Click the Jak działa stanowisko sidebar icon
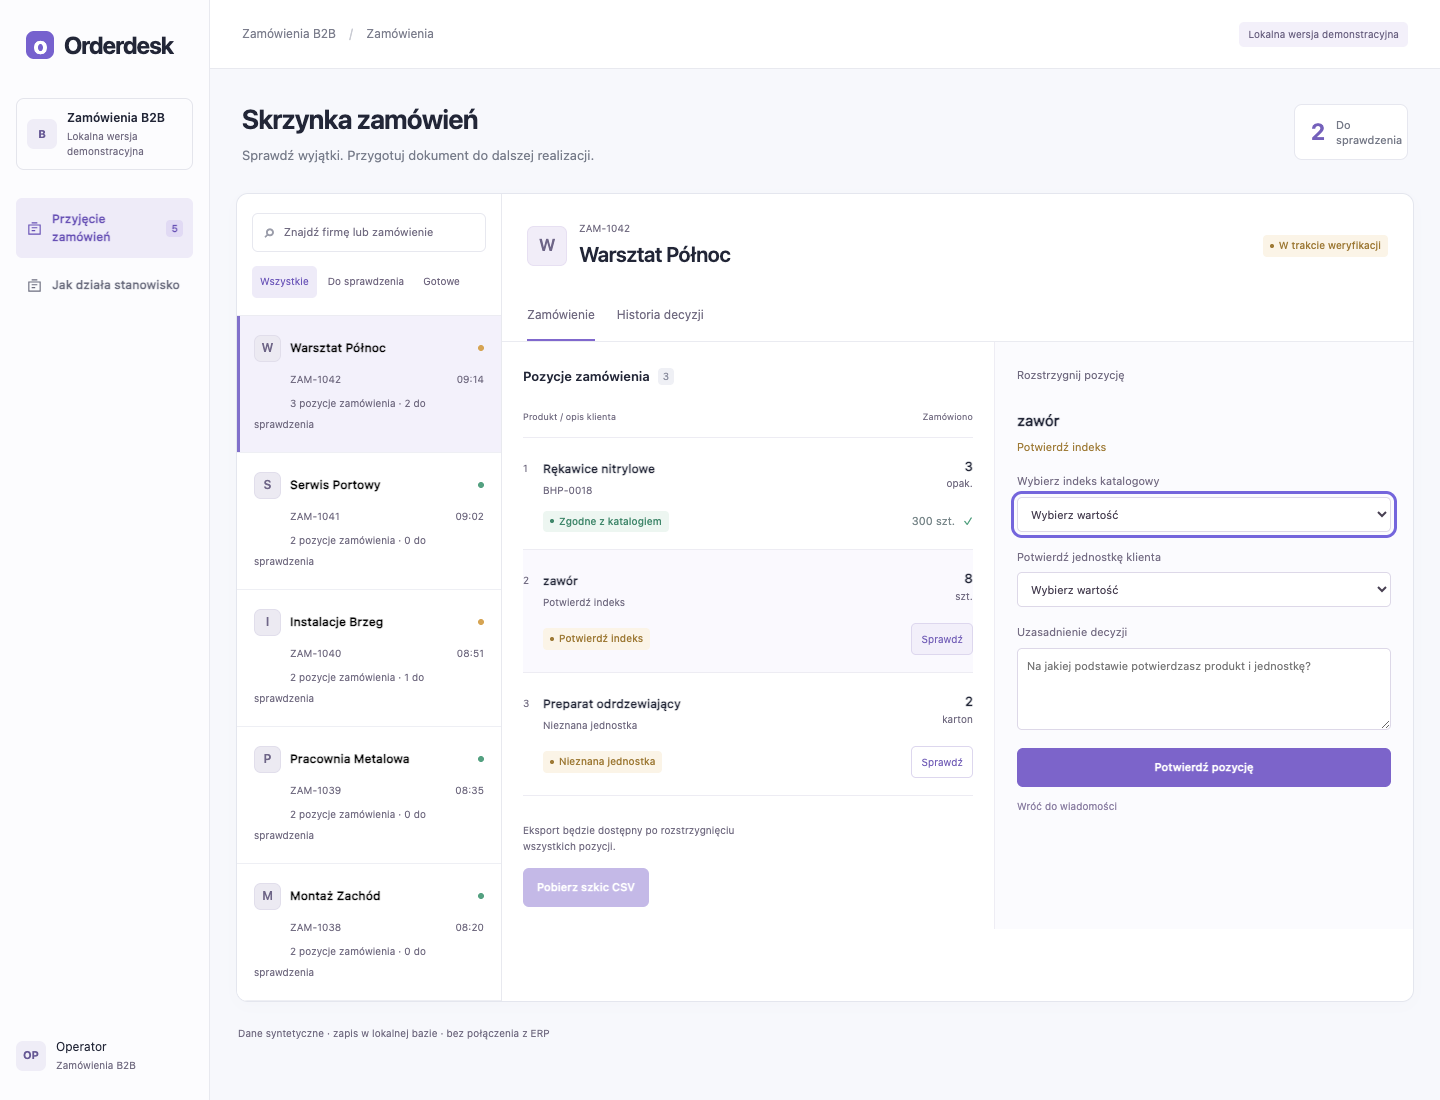Screen dimensions: 1440x1100 [x=34, y=285]
